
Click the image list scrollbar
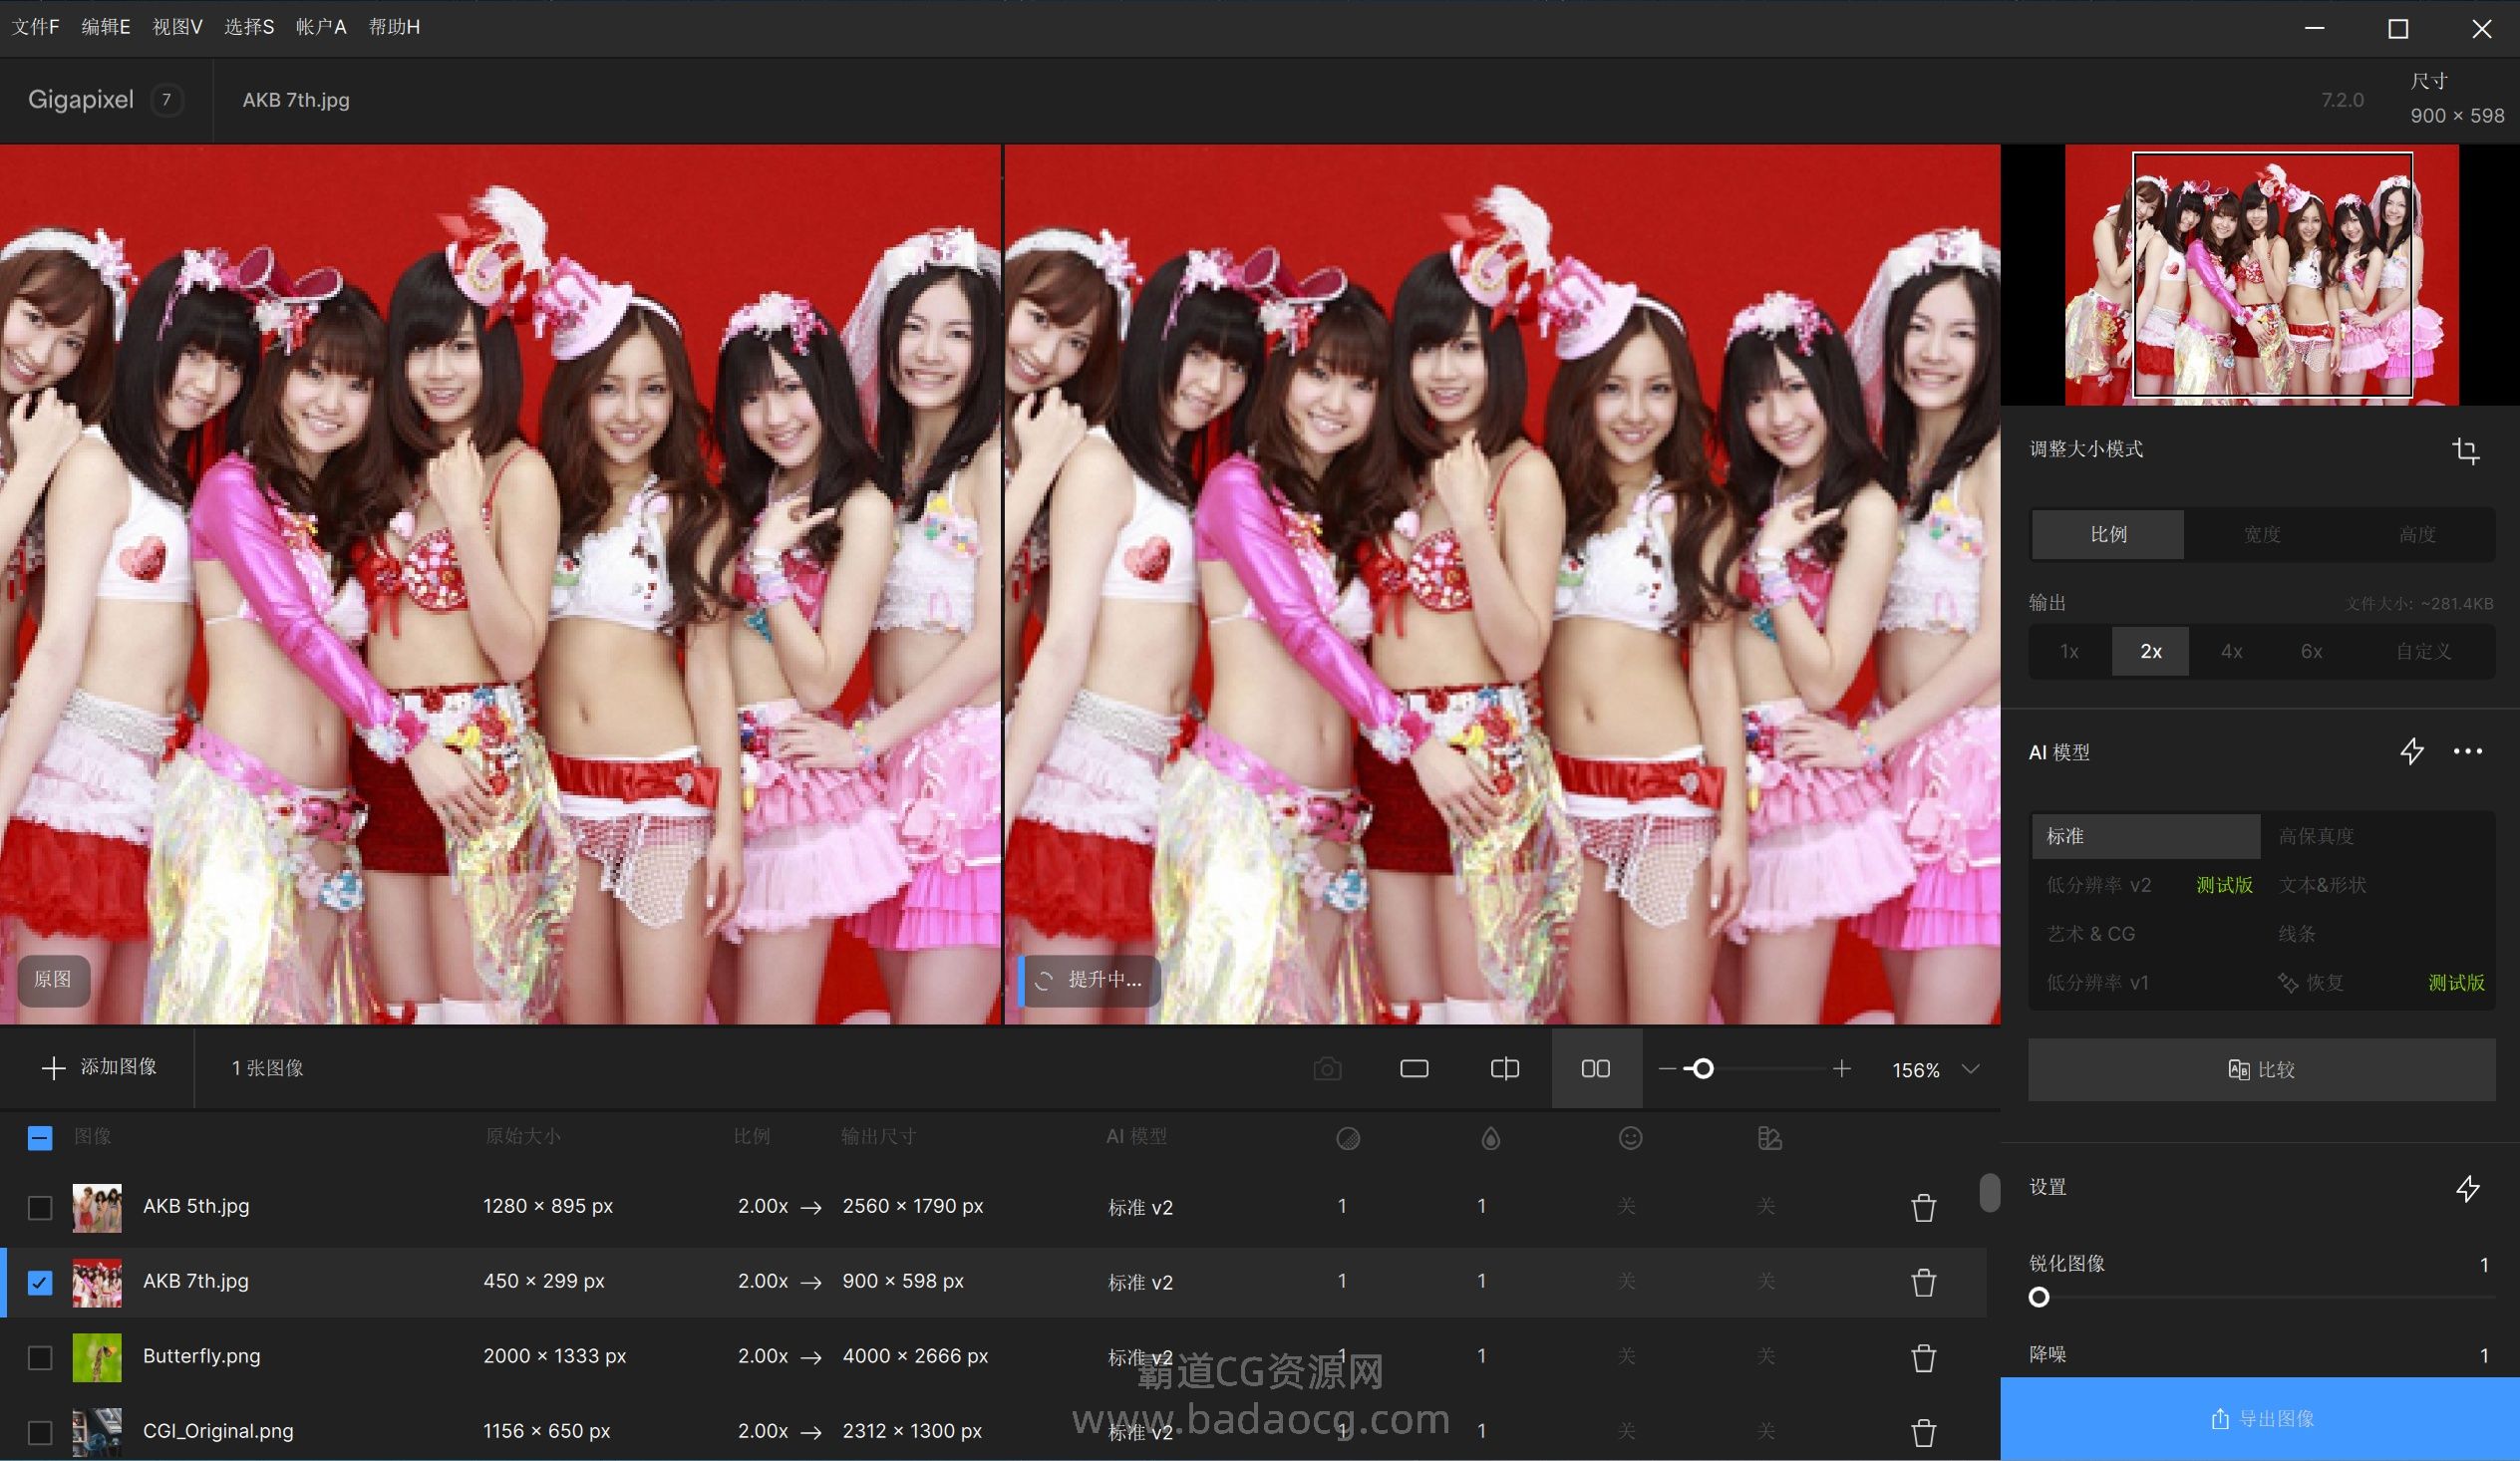click(1989, 1192)
